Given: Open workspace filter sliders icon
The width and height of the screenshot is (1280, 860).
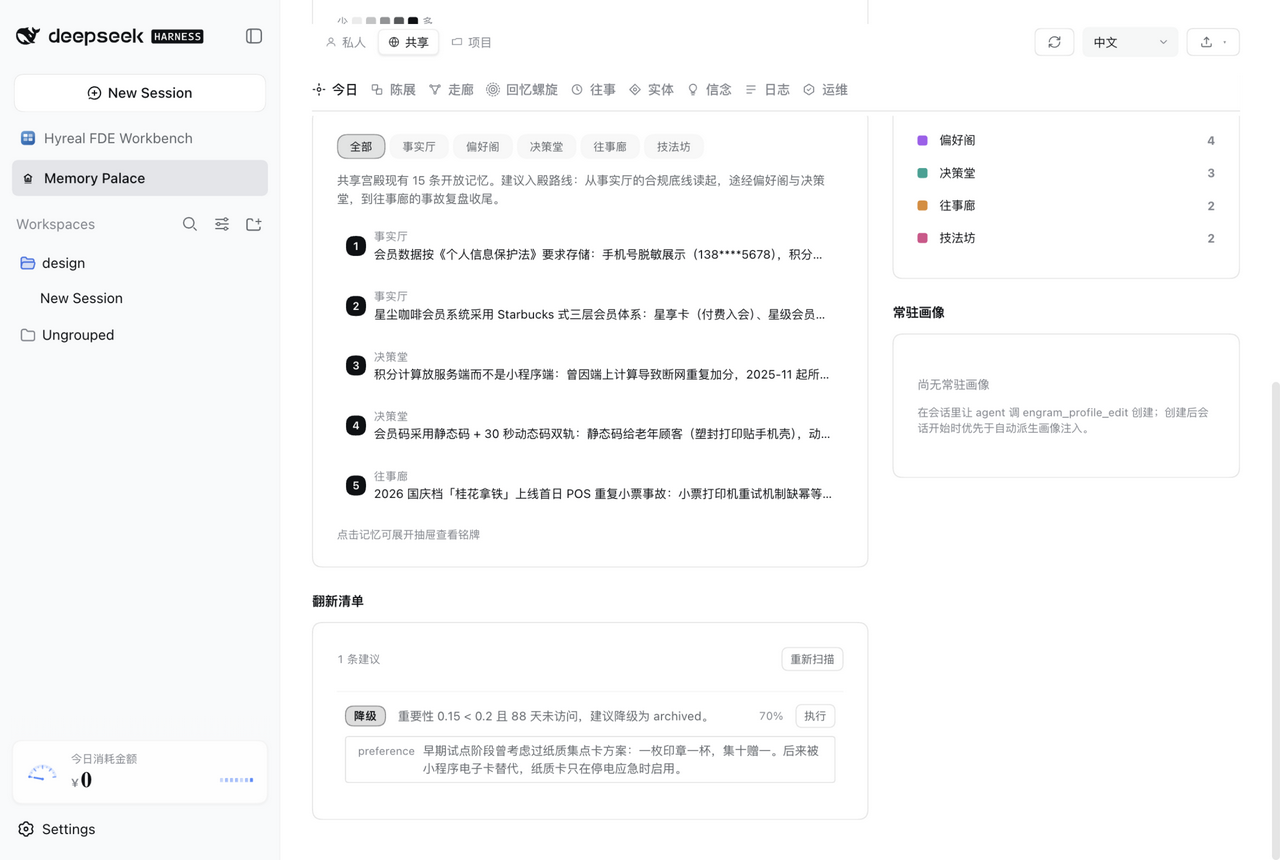Looking at the screenshot, I should coord(222,224).
